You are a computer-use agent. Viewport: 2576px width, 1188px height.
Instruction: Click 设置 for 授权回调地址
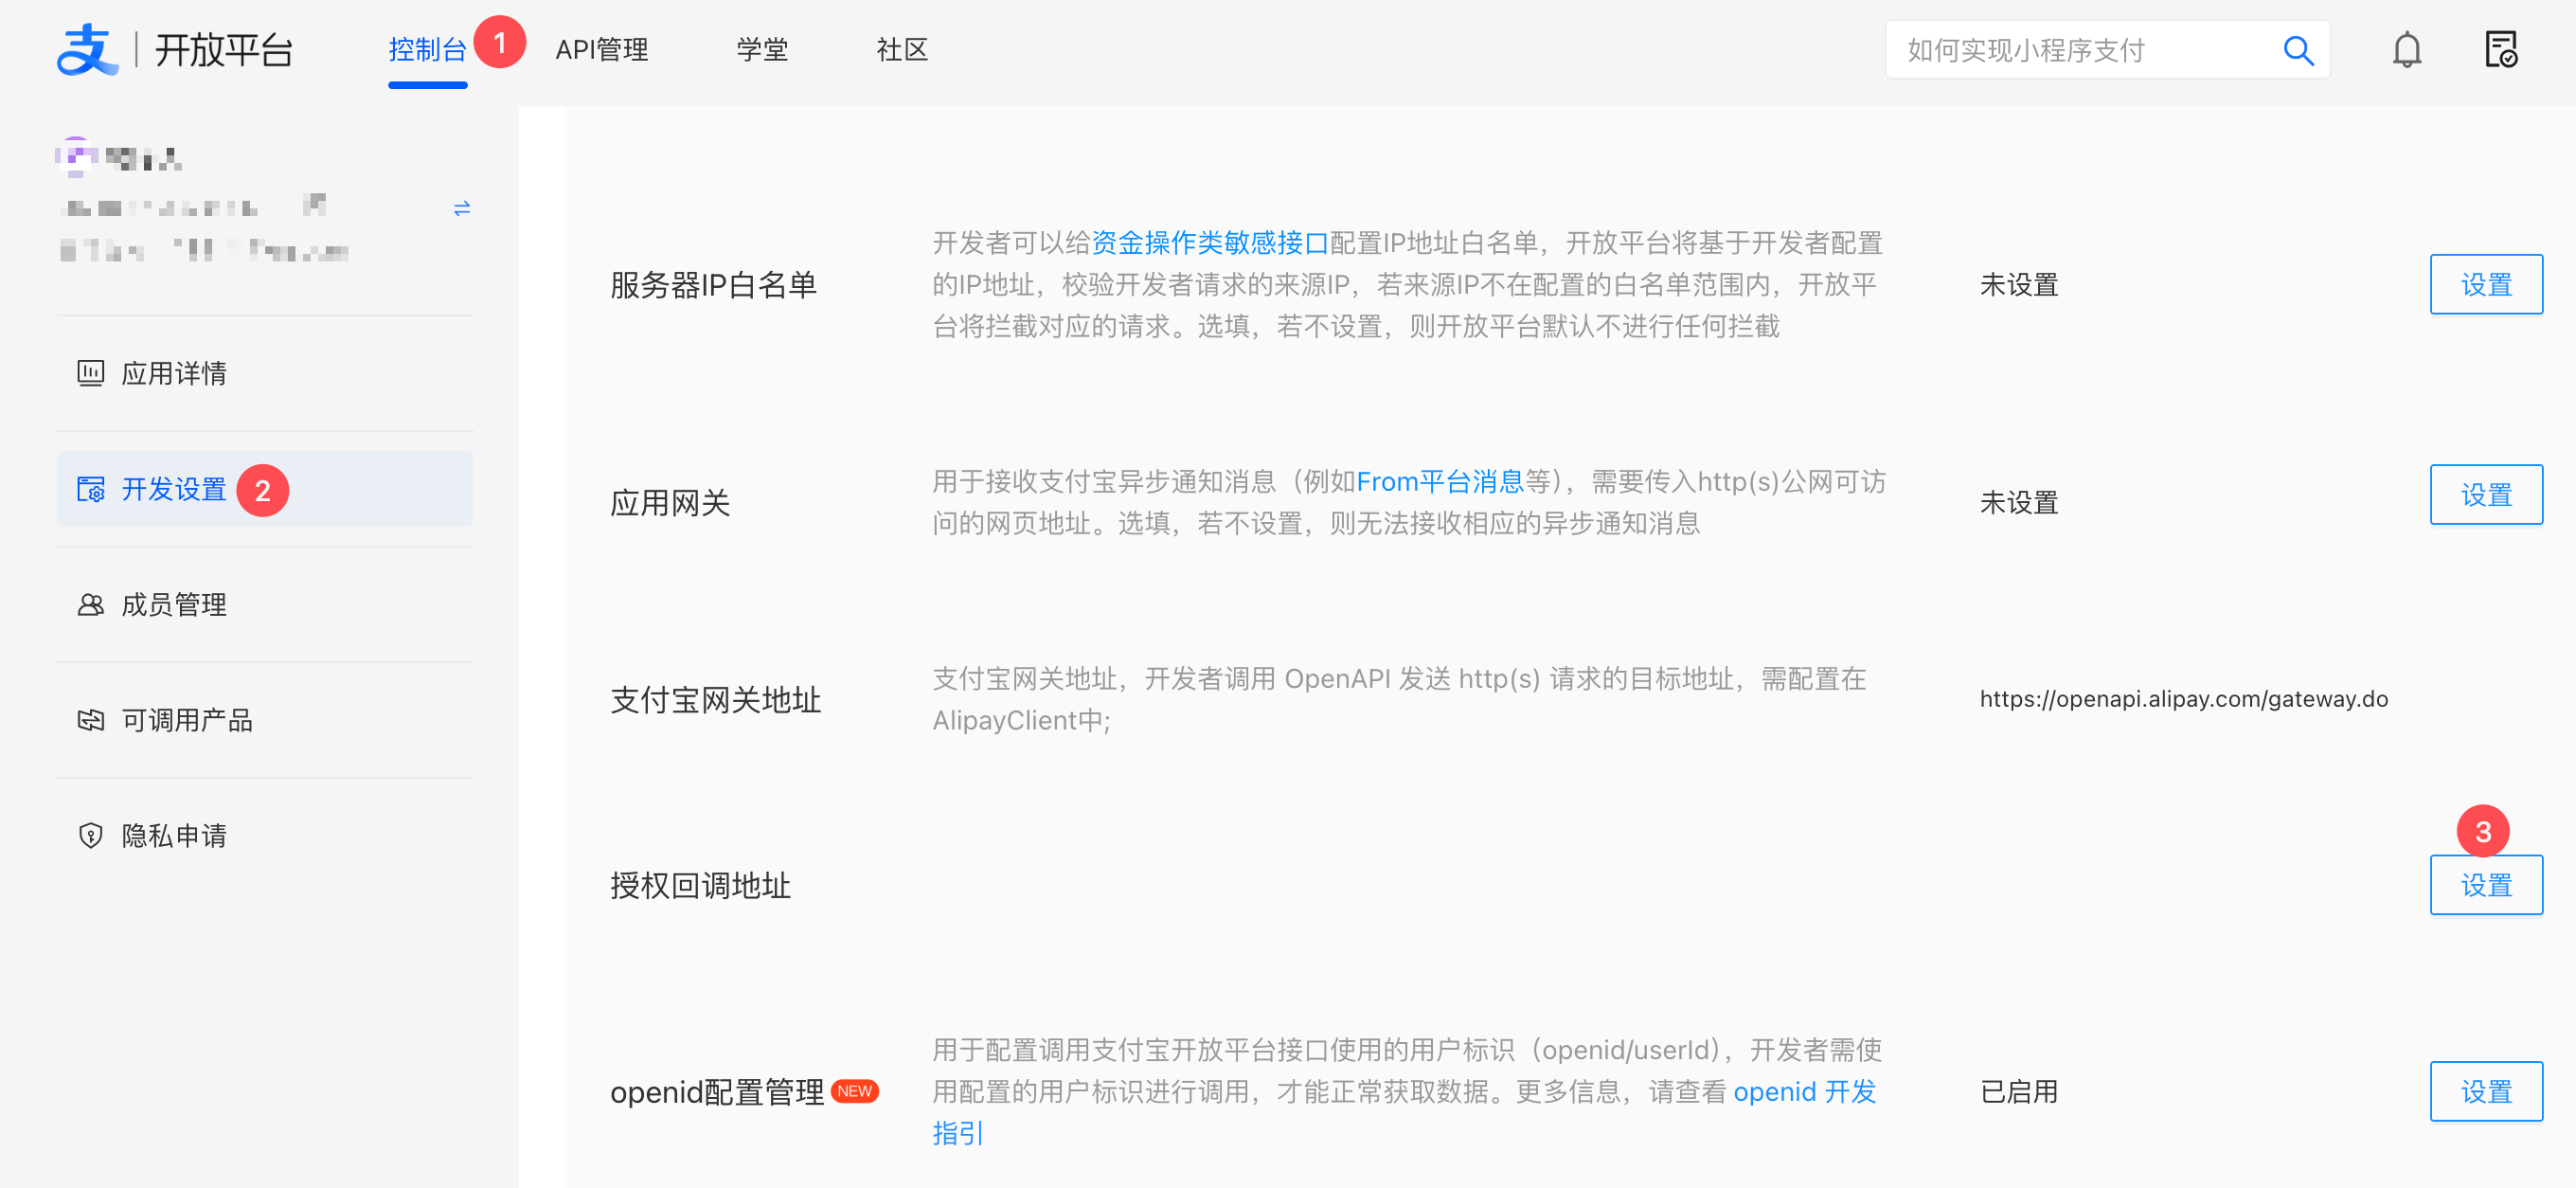tap(2486, 885)
